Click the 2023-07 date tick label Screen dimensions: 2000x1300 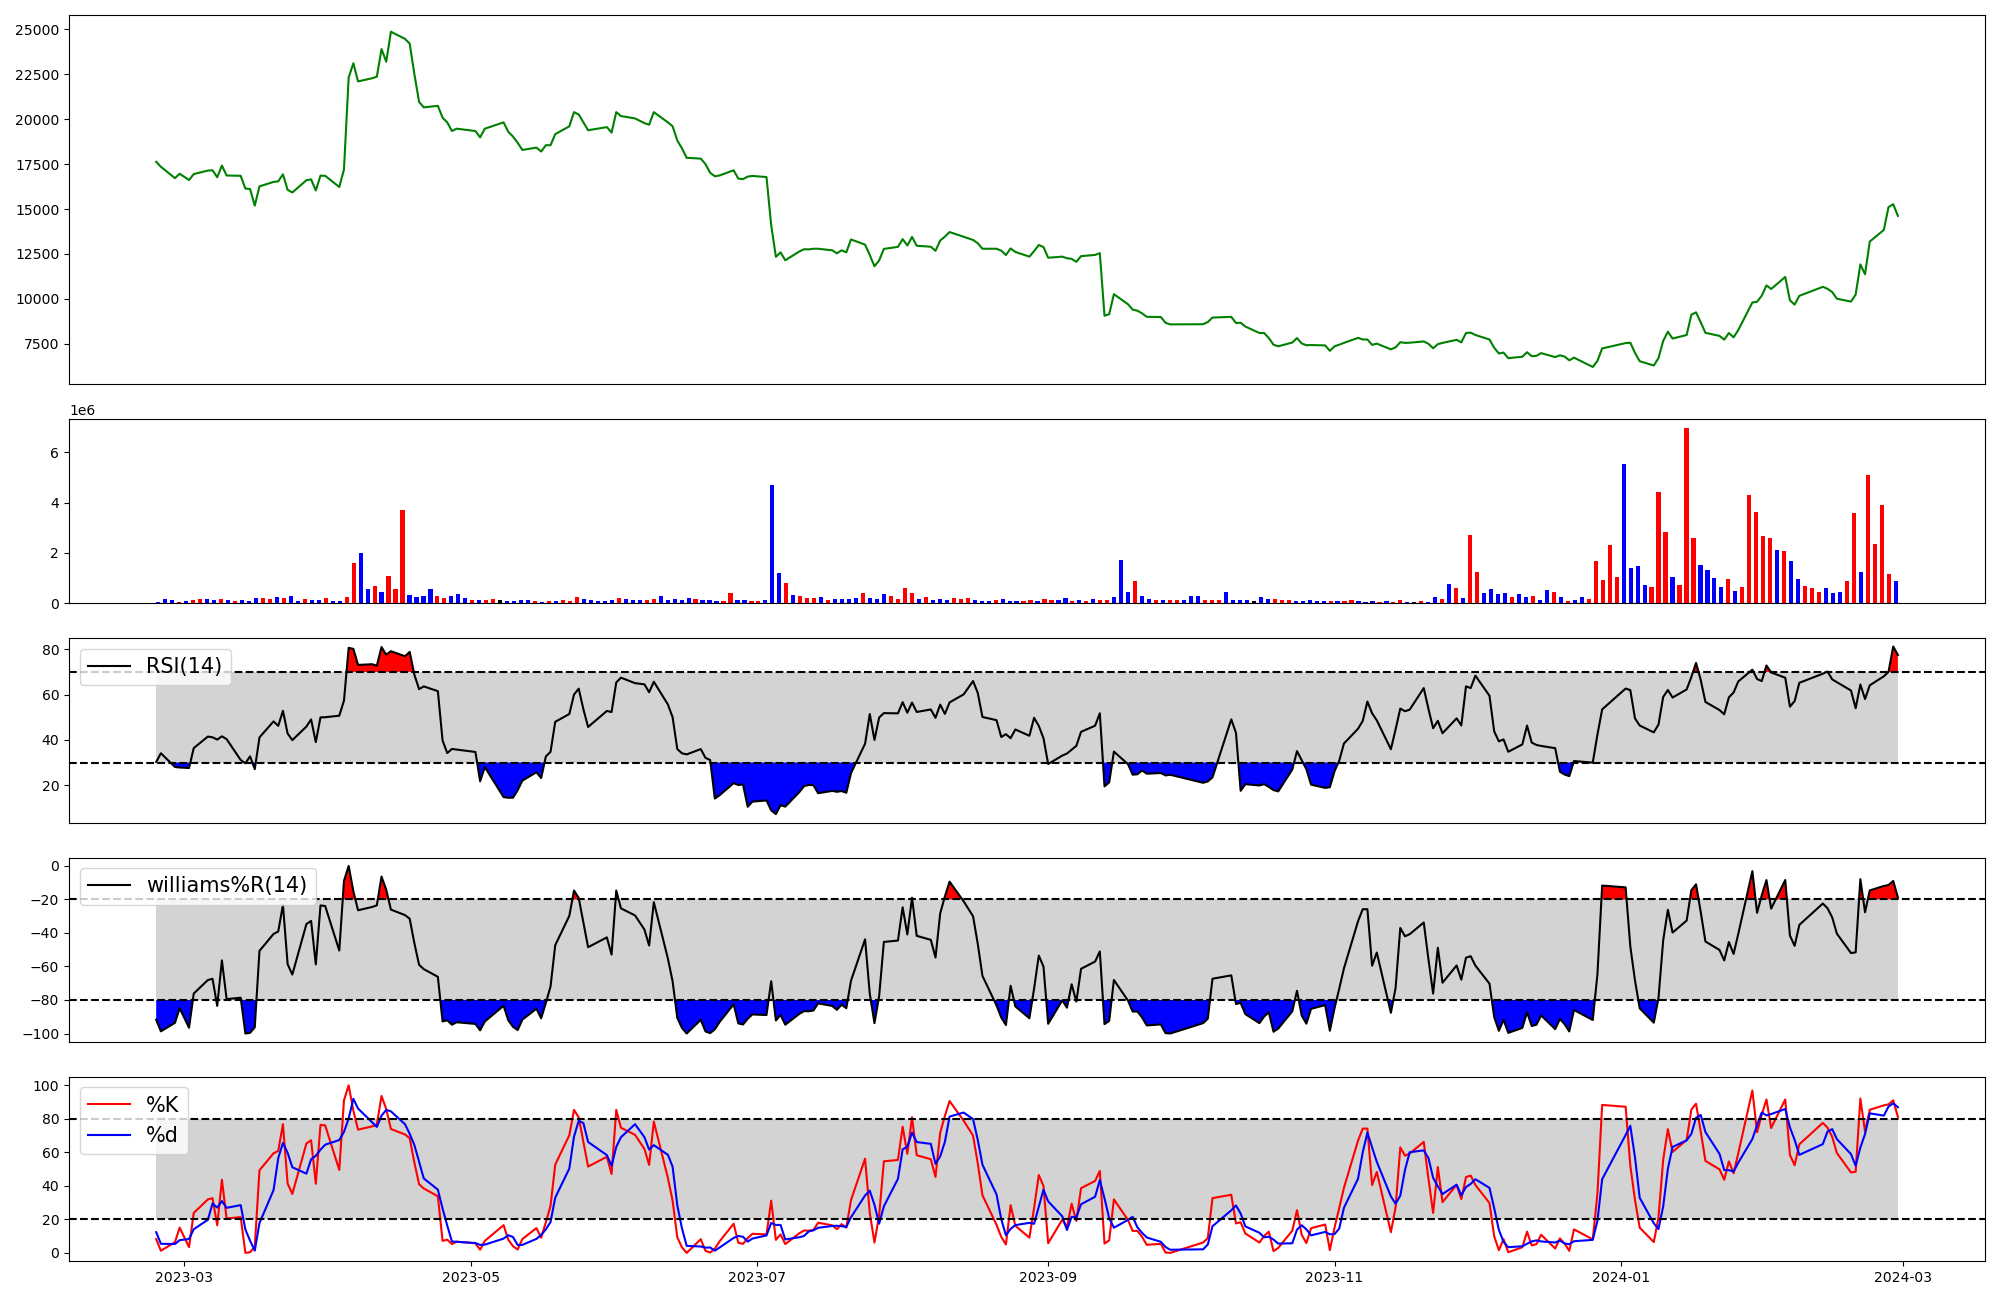tap(757, 1277)
